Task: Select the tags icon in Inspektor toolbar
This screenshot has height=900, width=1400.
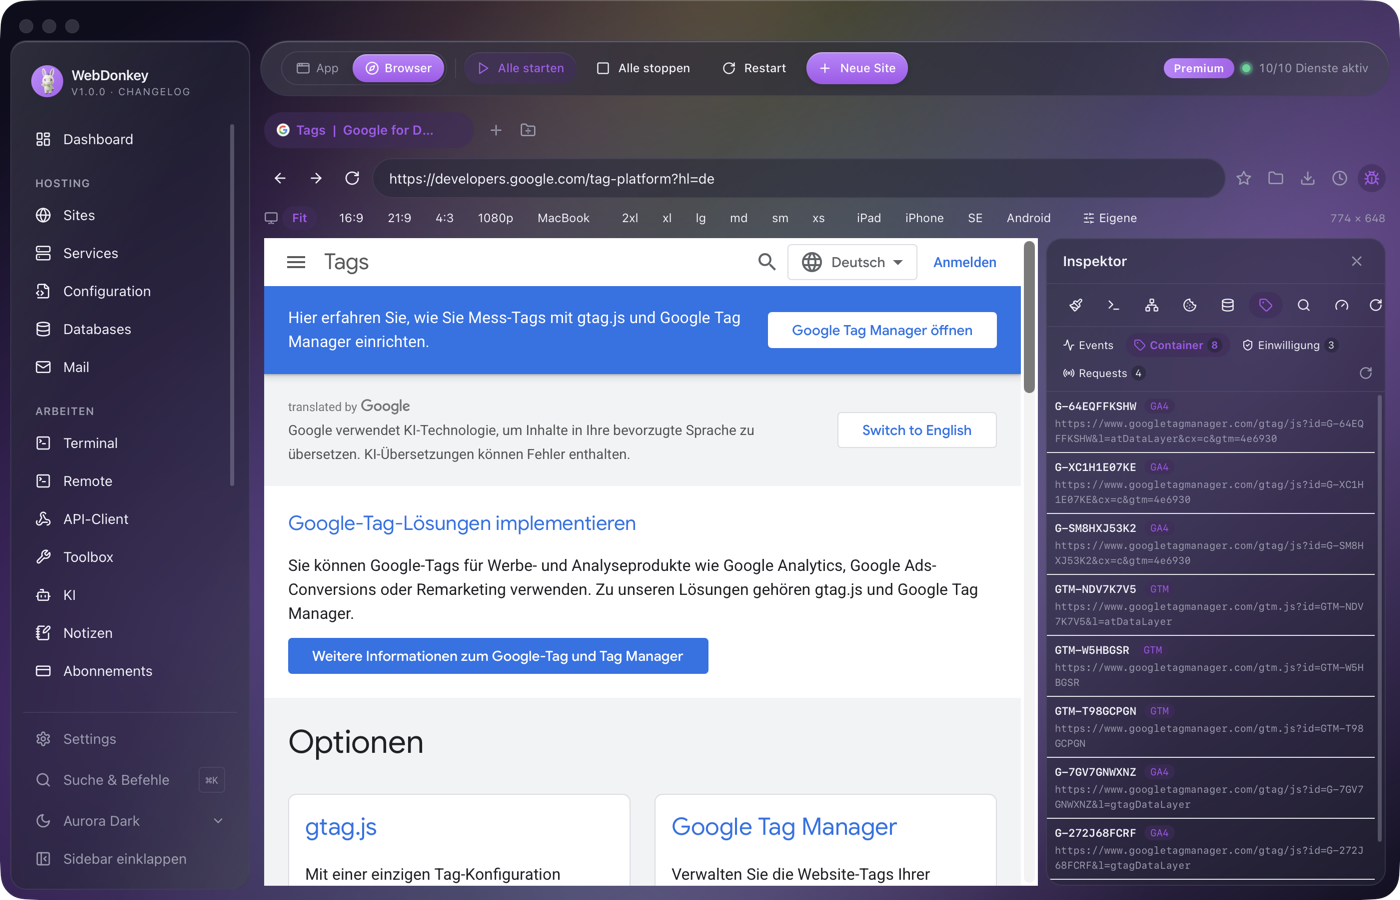Action: tap(1266, 305)
